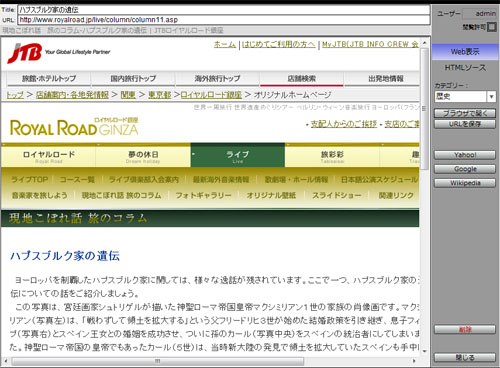The height and width of the screenshot is (368, 500).
Task: Click the ブラウザで開く button
Action: coord(465,113)
